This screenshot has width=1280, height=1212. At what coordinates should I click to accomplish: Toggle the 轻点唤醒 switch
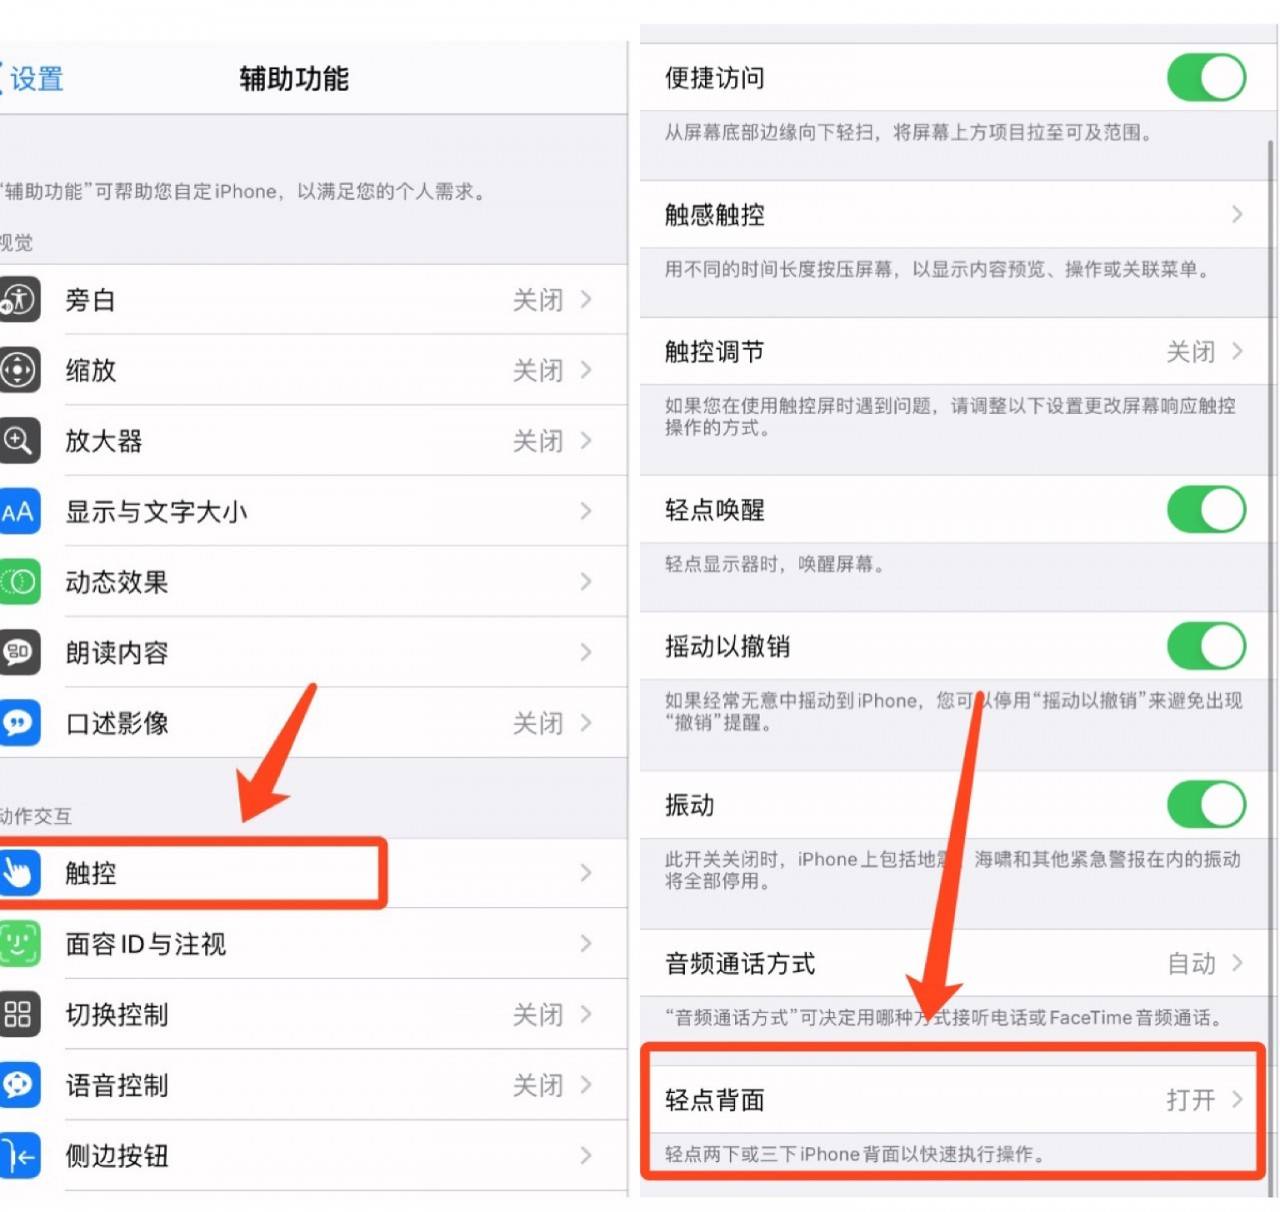pyautogui.click(x=1206, y=510)
